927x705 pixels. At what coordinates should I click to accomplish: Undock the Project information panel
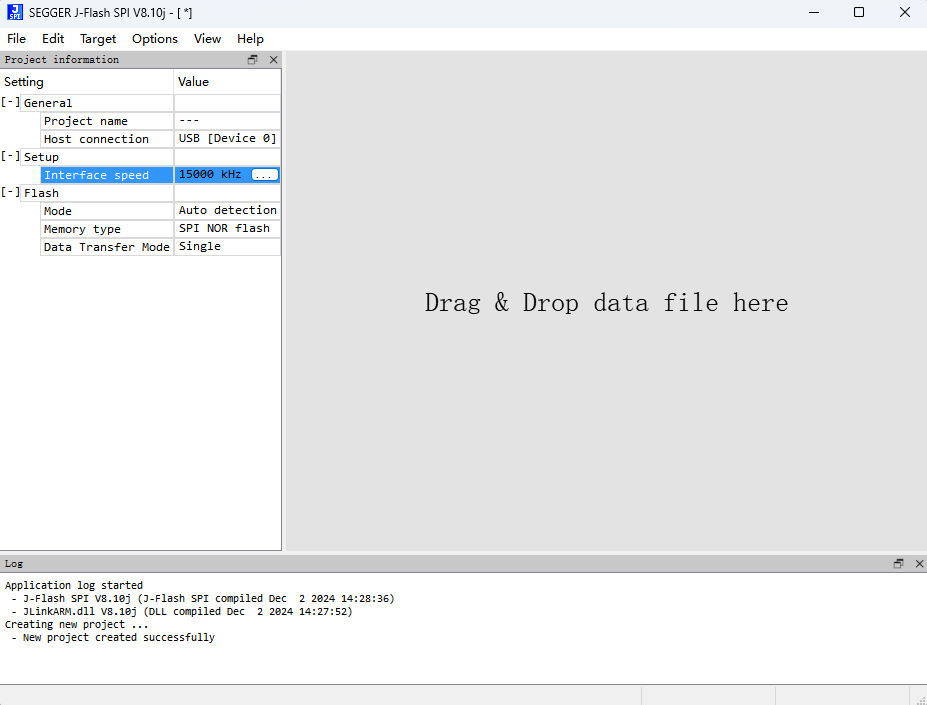pos(253,60)
